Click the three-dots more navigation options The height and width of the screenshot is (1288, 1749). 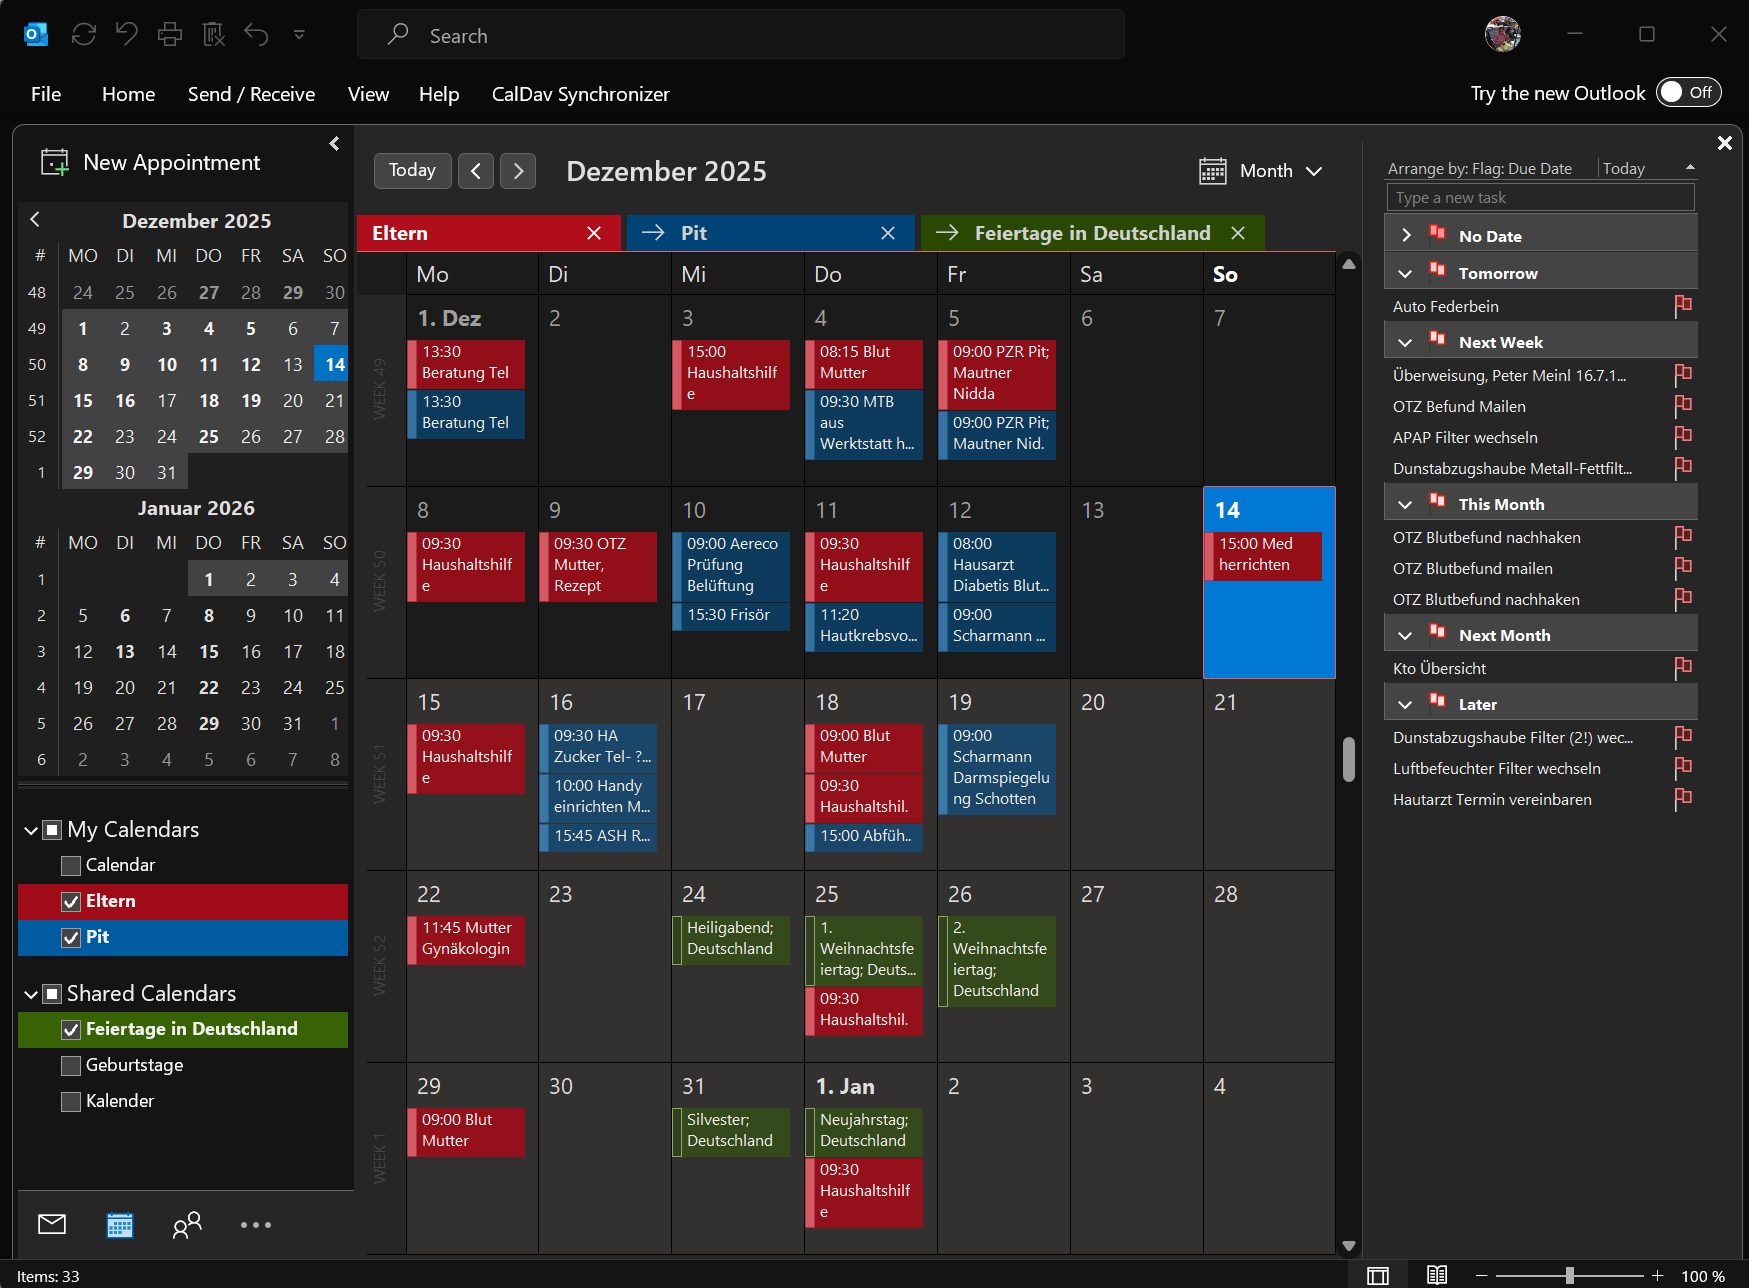[255, 1224]
